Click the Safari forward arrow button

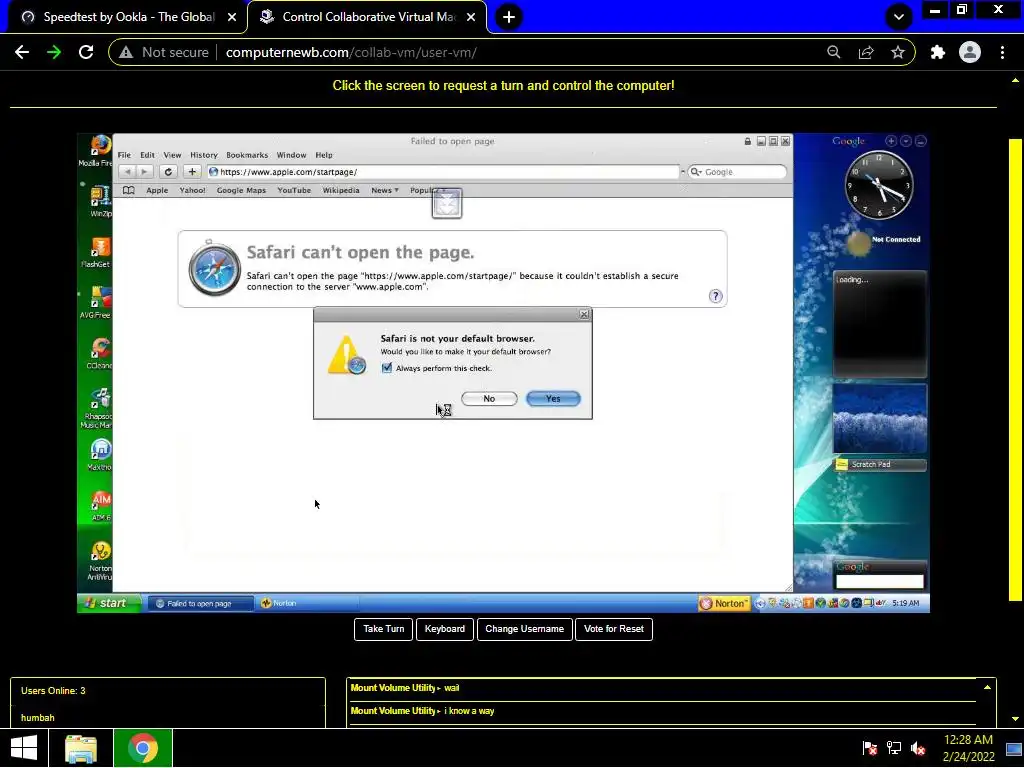click(144, 172)
